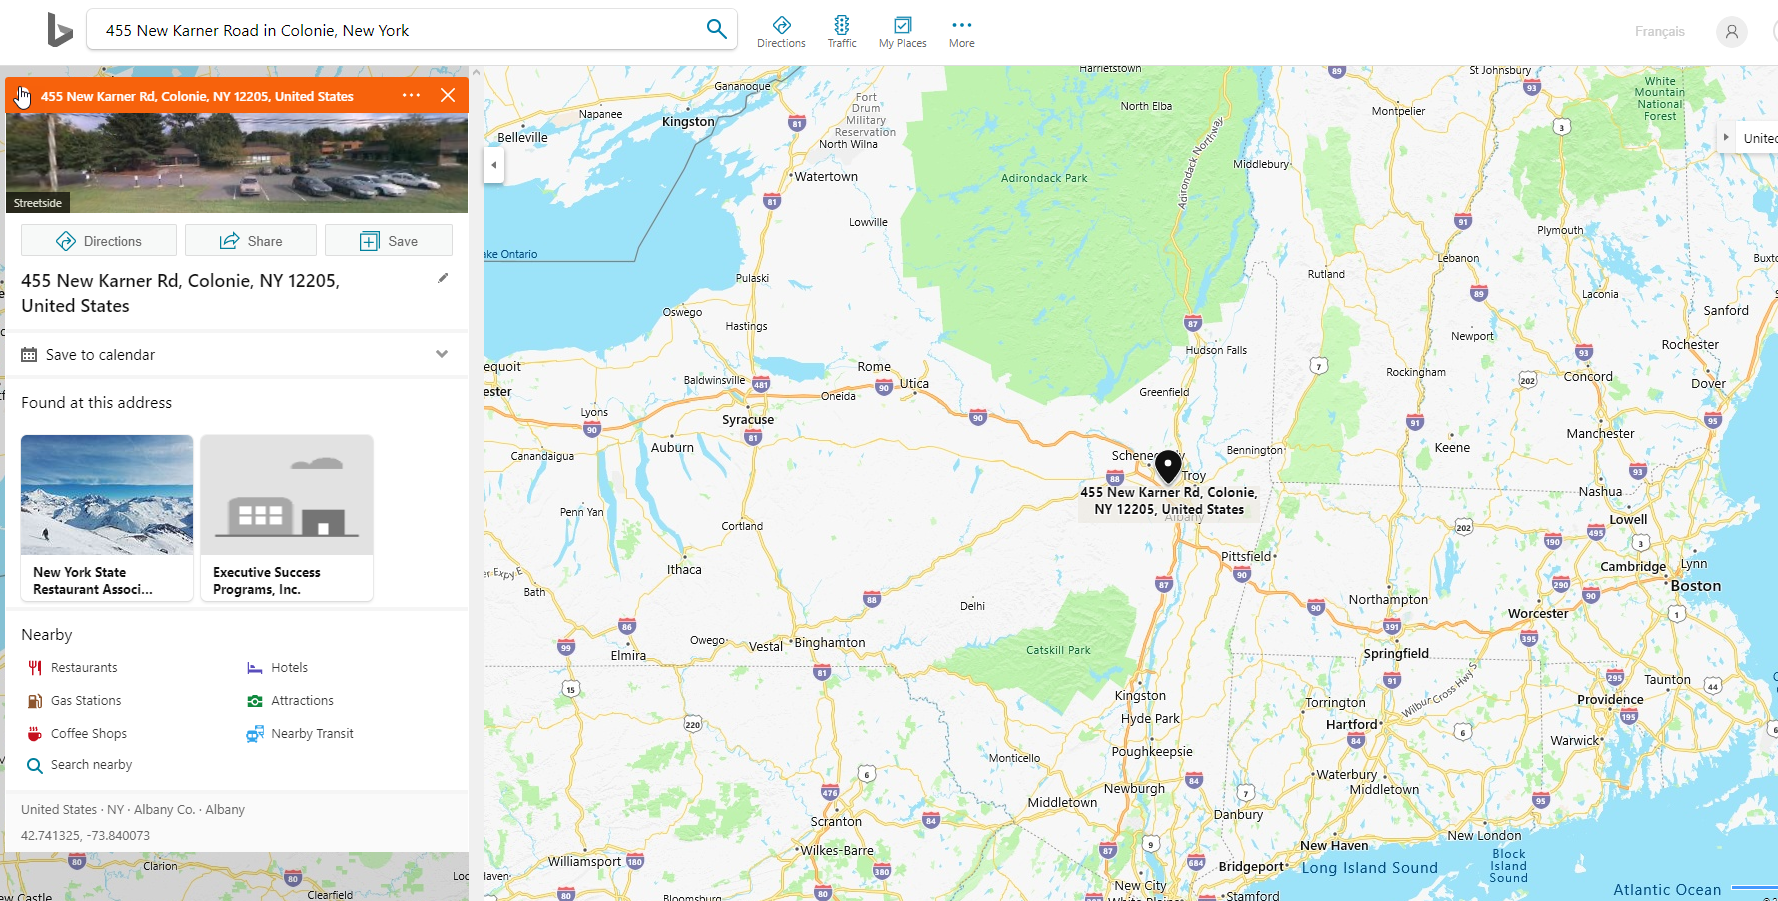Click coordinates 42.741325, -73.840073

click(85, 836)
